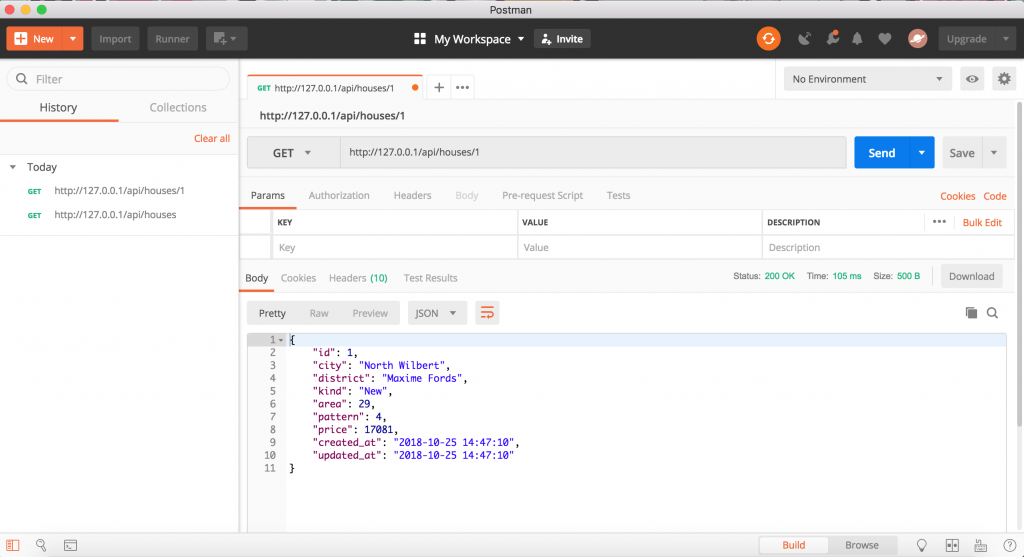Screen dimensions: 1024x557
Task: Open the user avatar profile icon
Action: coord(917,39)
